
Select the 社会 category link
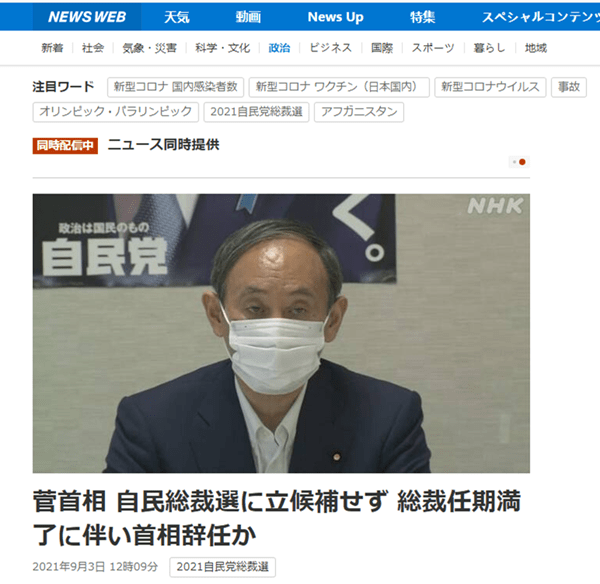click(x=93, y=48)
